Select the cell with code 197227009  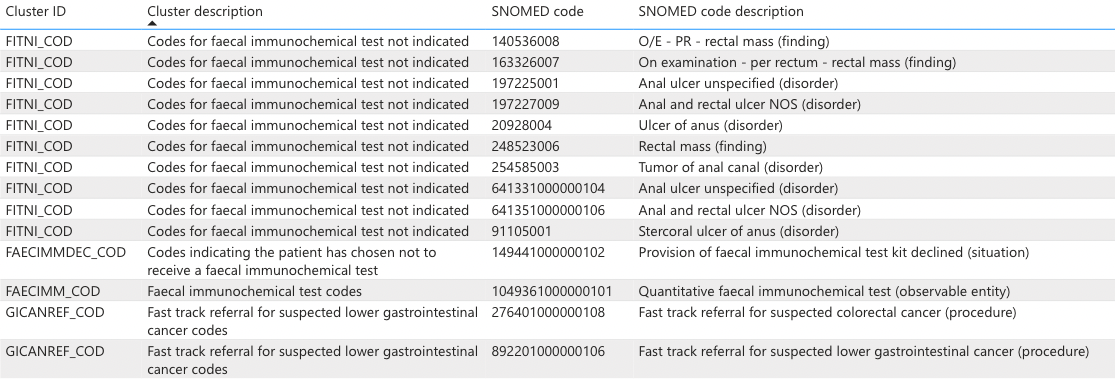[x=525, y=105]
